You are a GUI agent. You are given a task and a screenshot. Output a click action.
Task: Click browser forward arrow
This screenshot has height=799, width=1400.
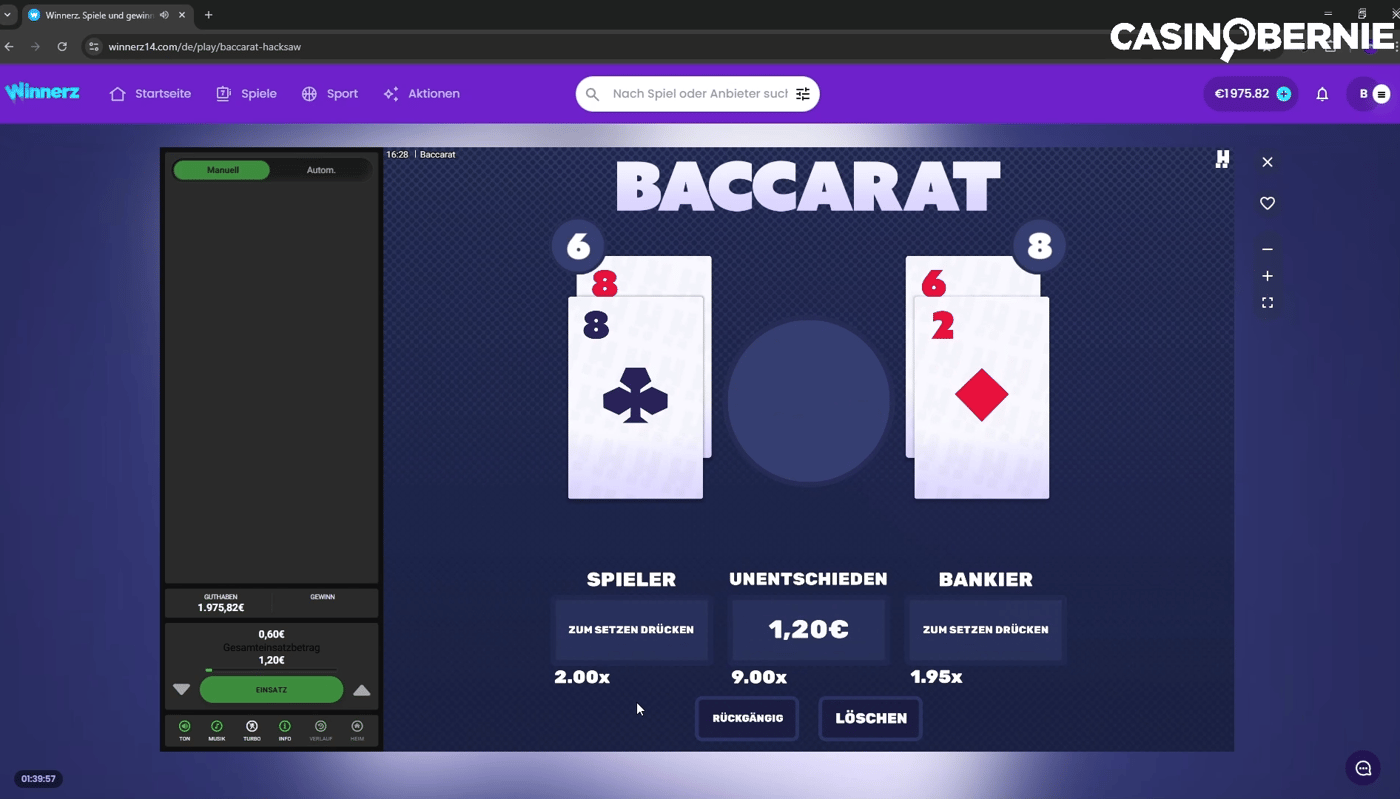coord(36,46)
